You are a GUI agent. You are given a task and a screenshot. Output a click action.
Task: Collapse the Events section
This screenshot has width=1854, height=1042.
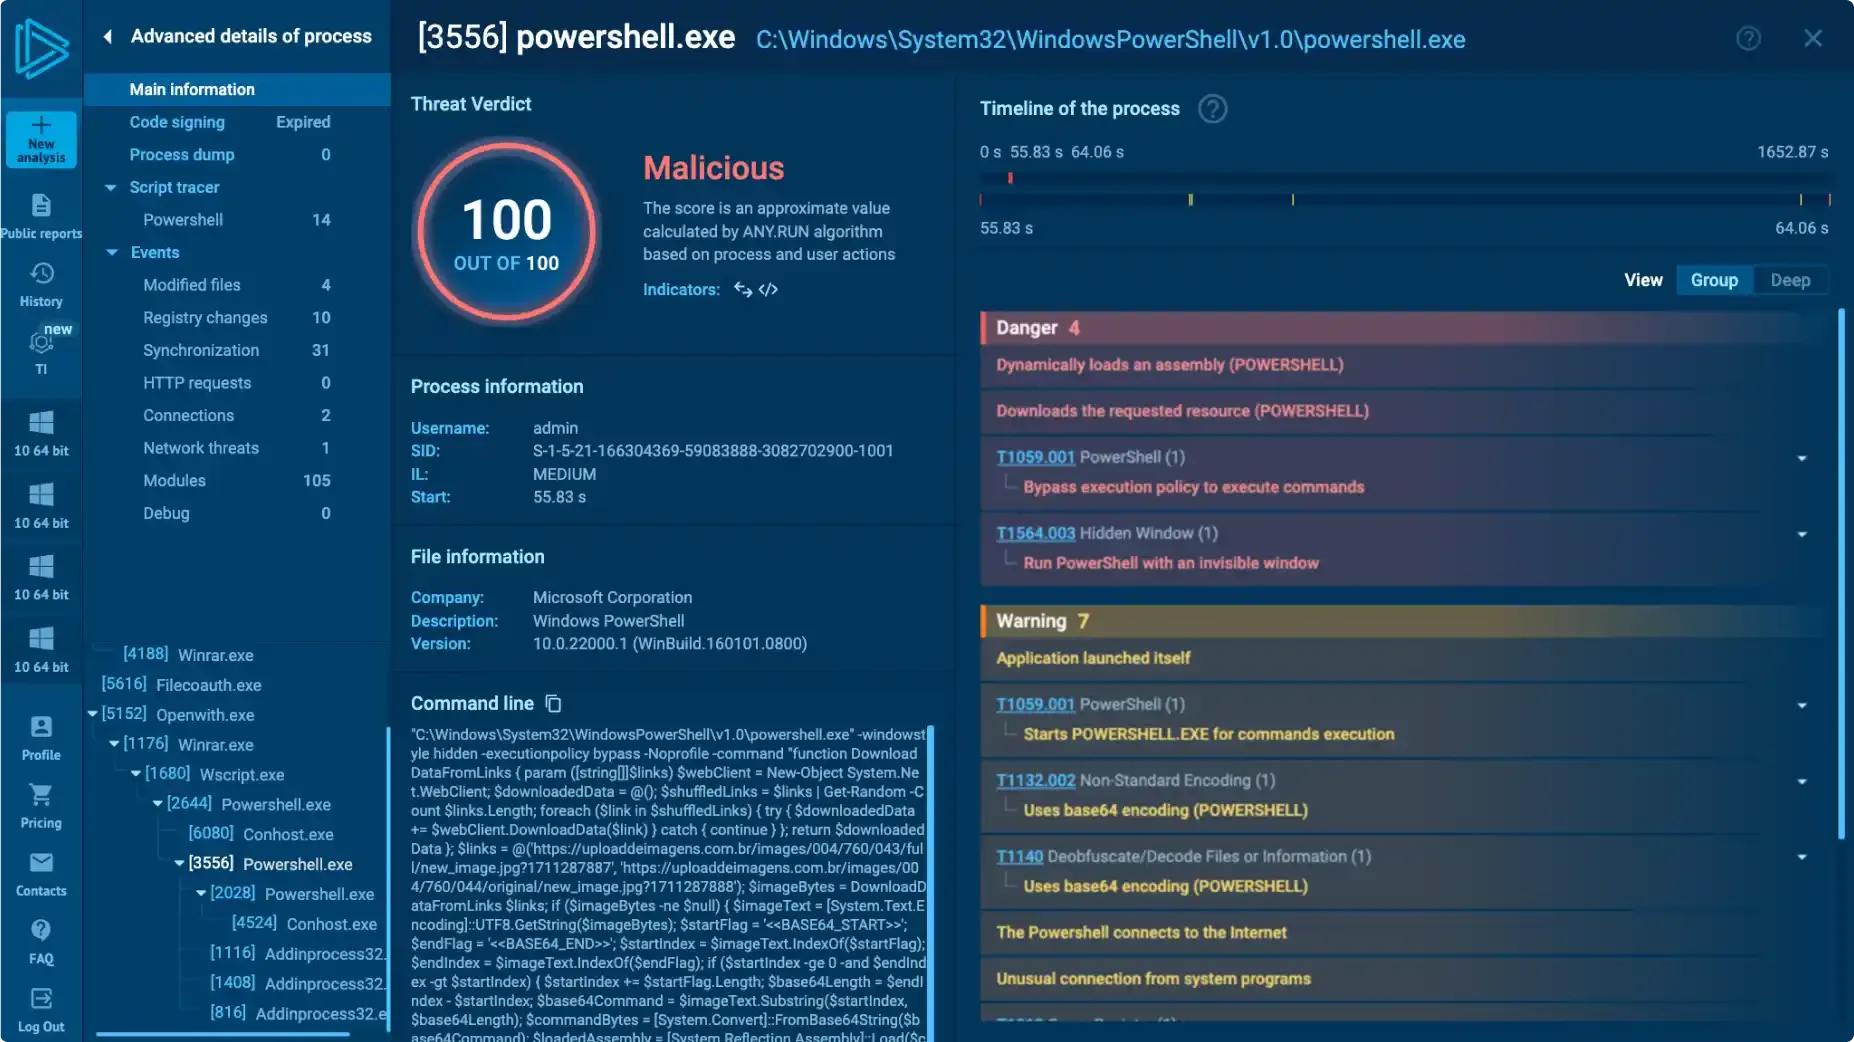point(111,253)
